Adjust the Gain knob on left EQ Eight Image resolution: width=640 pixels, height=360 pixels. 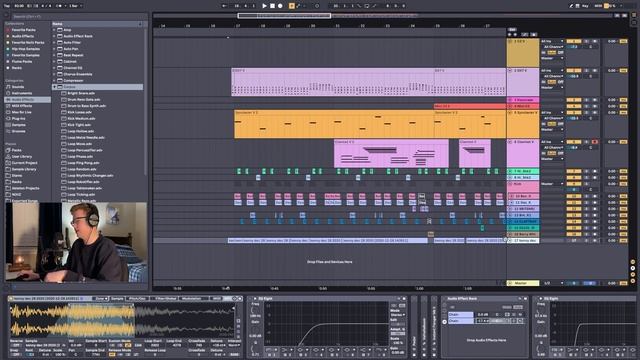tap(255, 329)
